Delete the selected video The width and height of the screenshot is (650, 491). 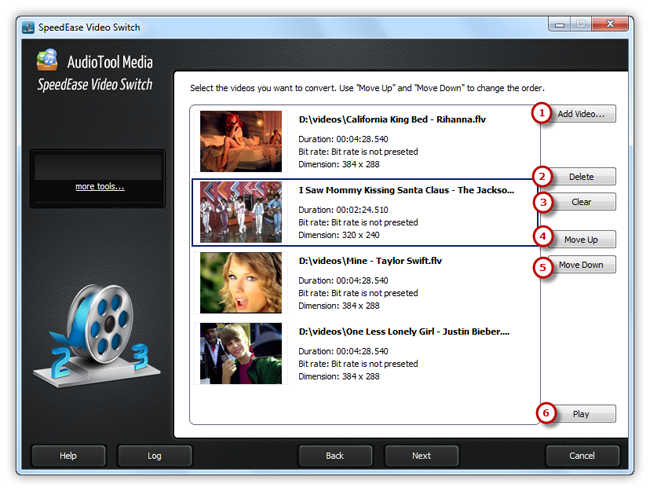[581, 177]
